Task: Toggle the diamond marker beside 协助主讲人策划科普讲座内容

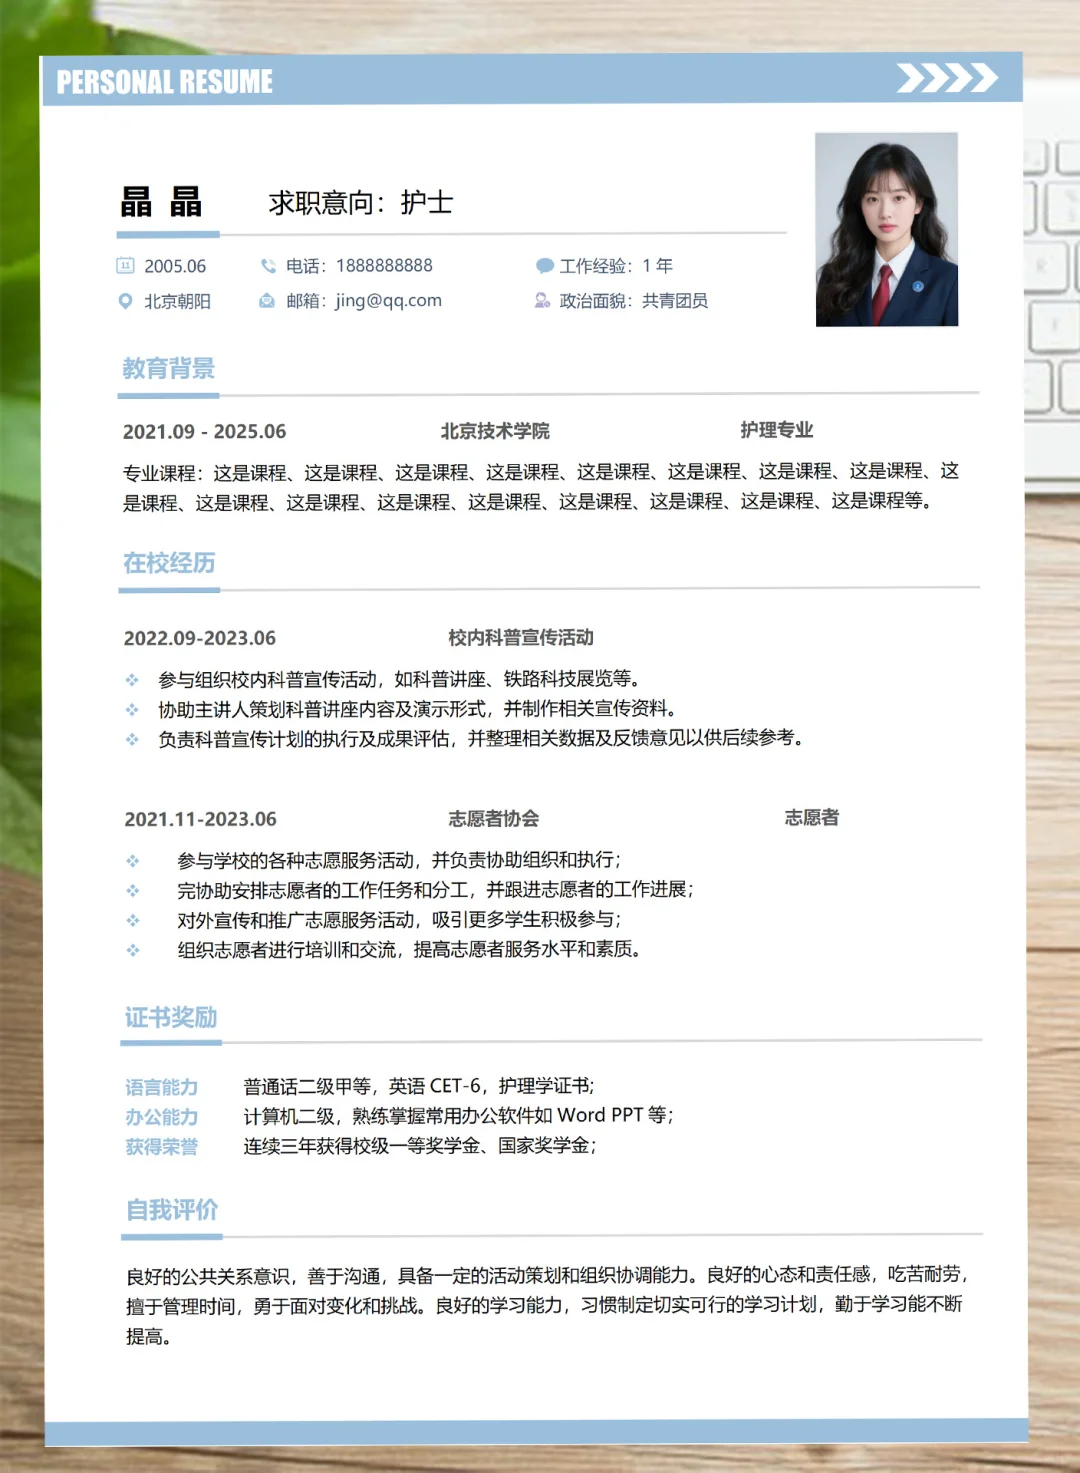Action: click(131, 709)
